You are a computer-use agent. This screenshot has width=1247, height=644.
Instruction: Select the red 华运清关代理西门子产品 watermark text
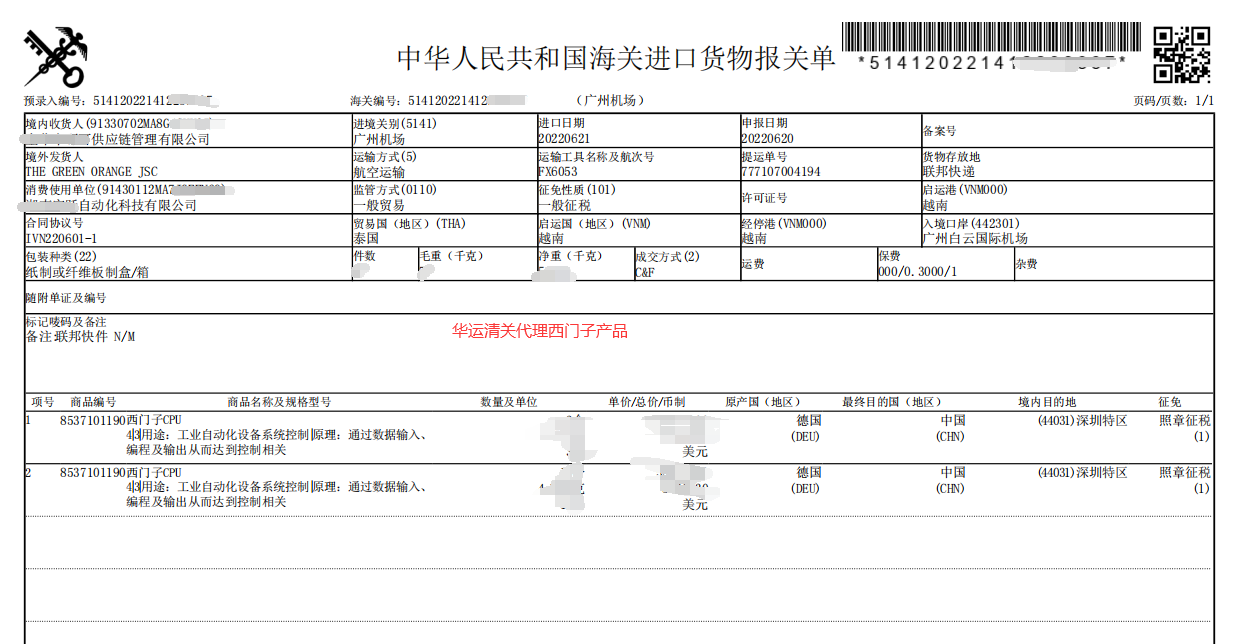click(539, 331)
